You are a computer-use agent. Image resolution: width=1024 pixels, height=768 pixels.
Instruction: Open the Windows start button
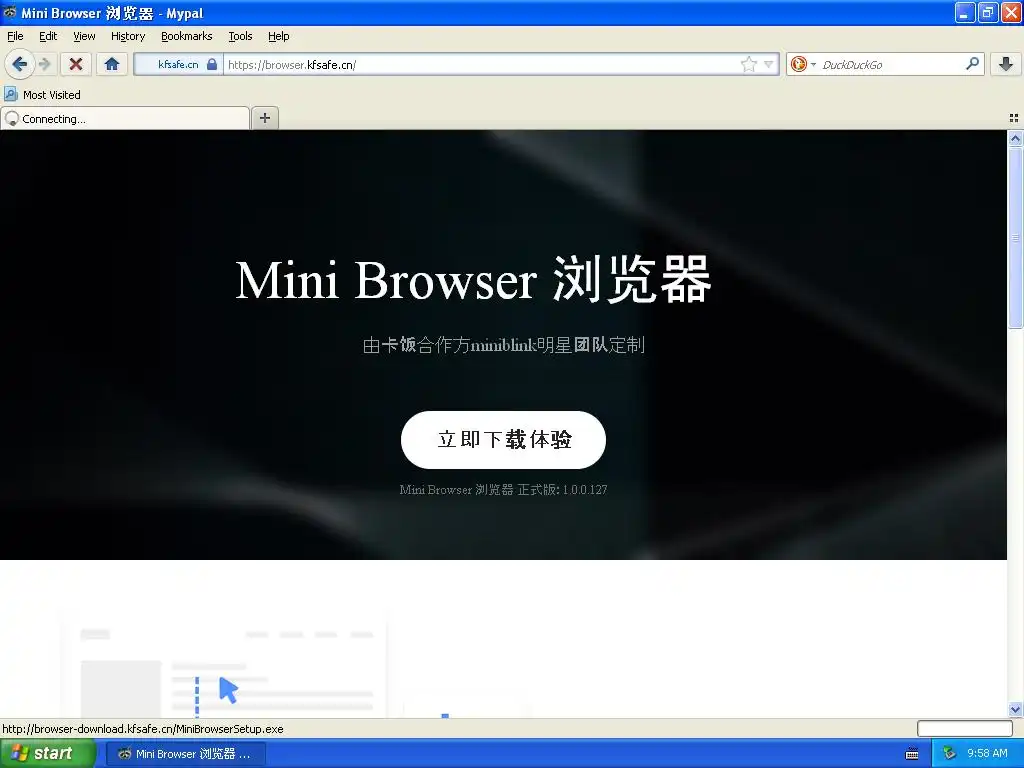tap(48, 753)
